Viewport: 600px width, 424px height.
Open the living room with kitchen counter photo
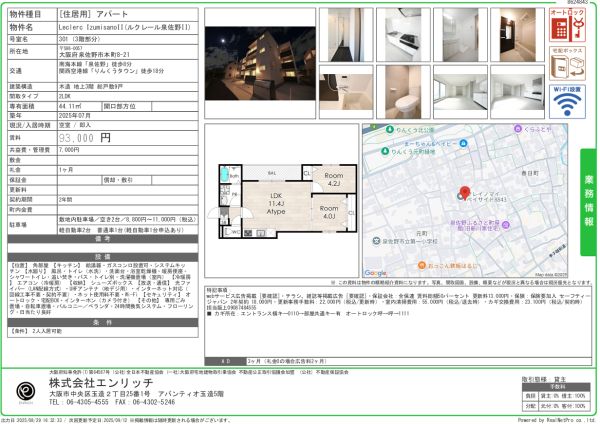(x=517, y=92)
